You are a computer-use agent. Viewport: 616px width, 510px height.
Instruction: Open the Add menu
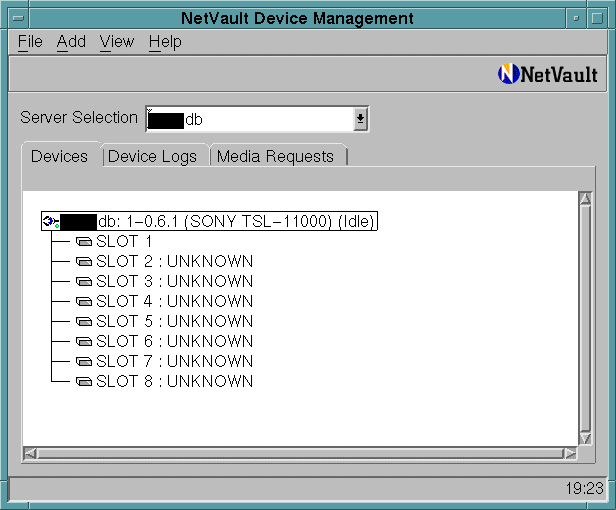pyautogui.click(x=71, y=42)
